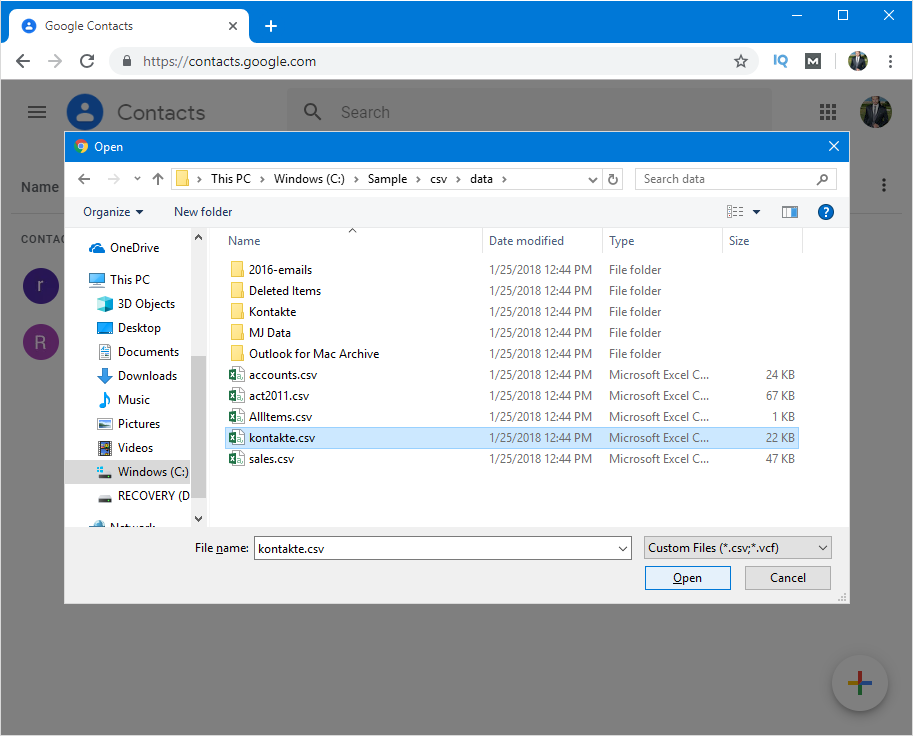Select the Kontakte folder
This screenshot has width=913, height=736.
click(512, 312)
